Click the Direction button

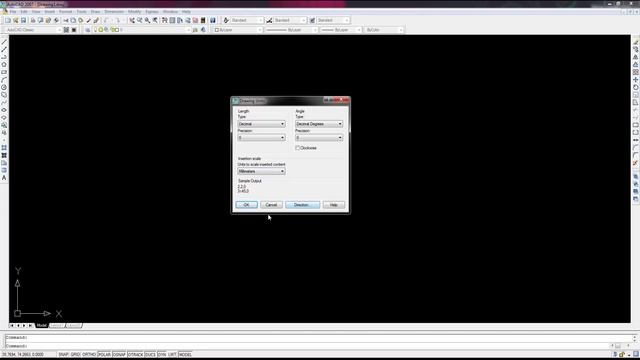pyautogui.click(x=302, y=205)
